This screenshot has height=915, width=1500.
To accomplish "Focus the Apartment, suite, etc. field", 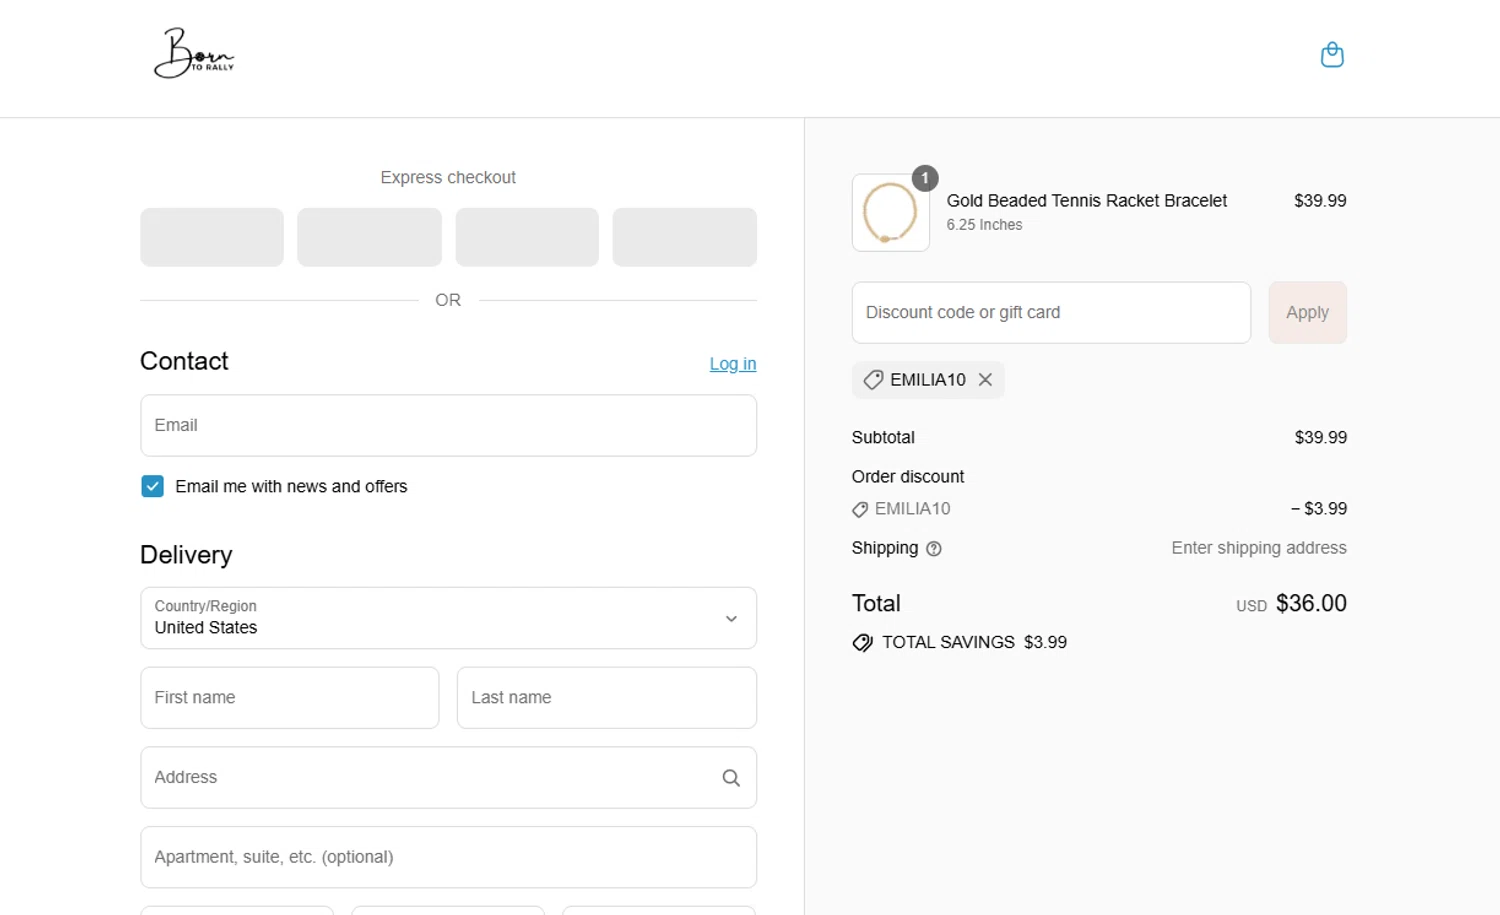I will (448, 857).
